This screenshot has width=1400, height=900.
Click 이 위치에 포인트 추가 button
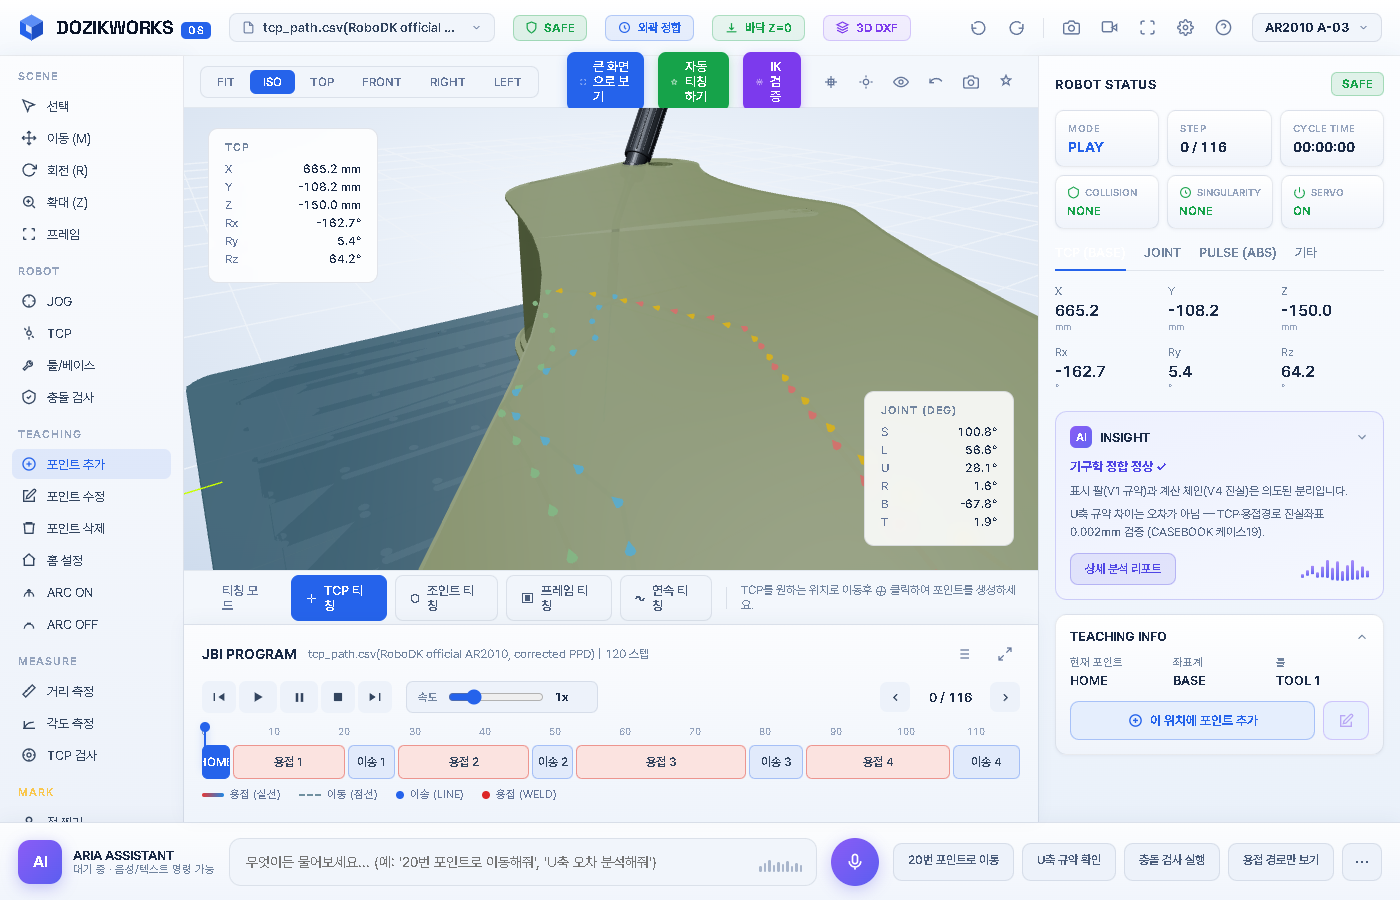click(x=1192, y=720)
